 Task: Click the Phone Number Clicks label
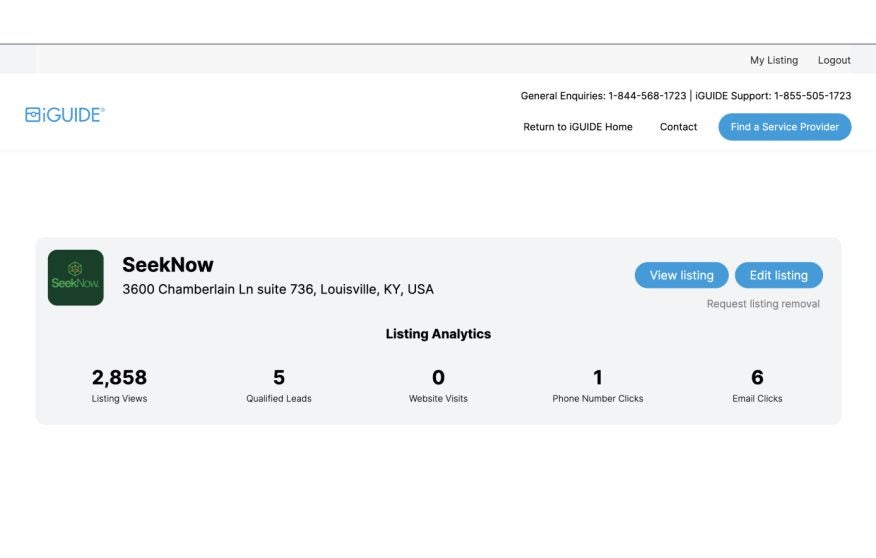point(598,399)
